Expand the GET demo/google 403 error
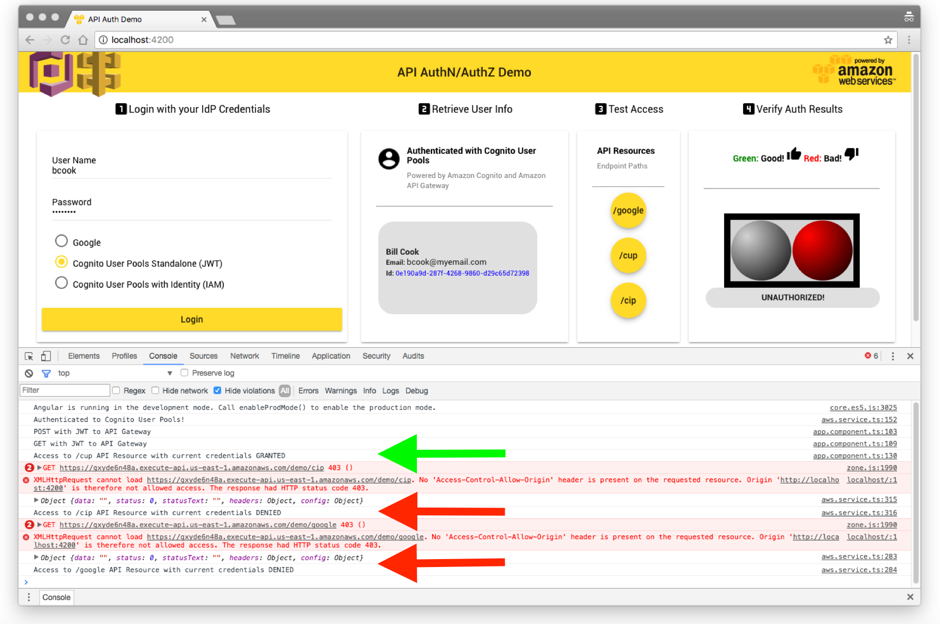940x624 pixels. point(39,524)
